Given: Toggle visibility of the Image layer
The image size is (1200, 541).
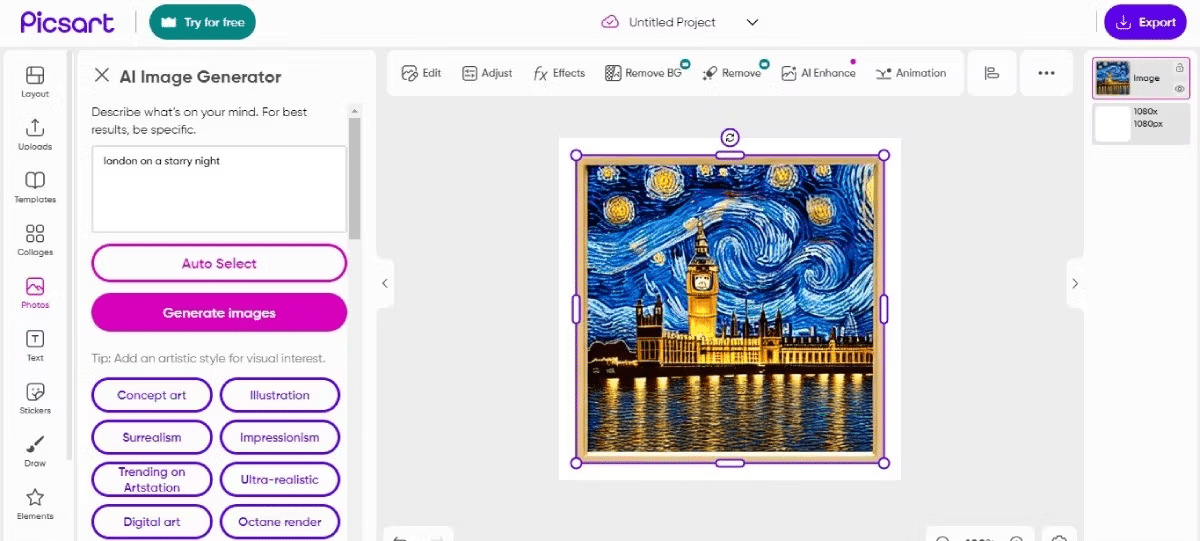Looking at the screenshot, I should (1180, 89).
